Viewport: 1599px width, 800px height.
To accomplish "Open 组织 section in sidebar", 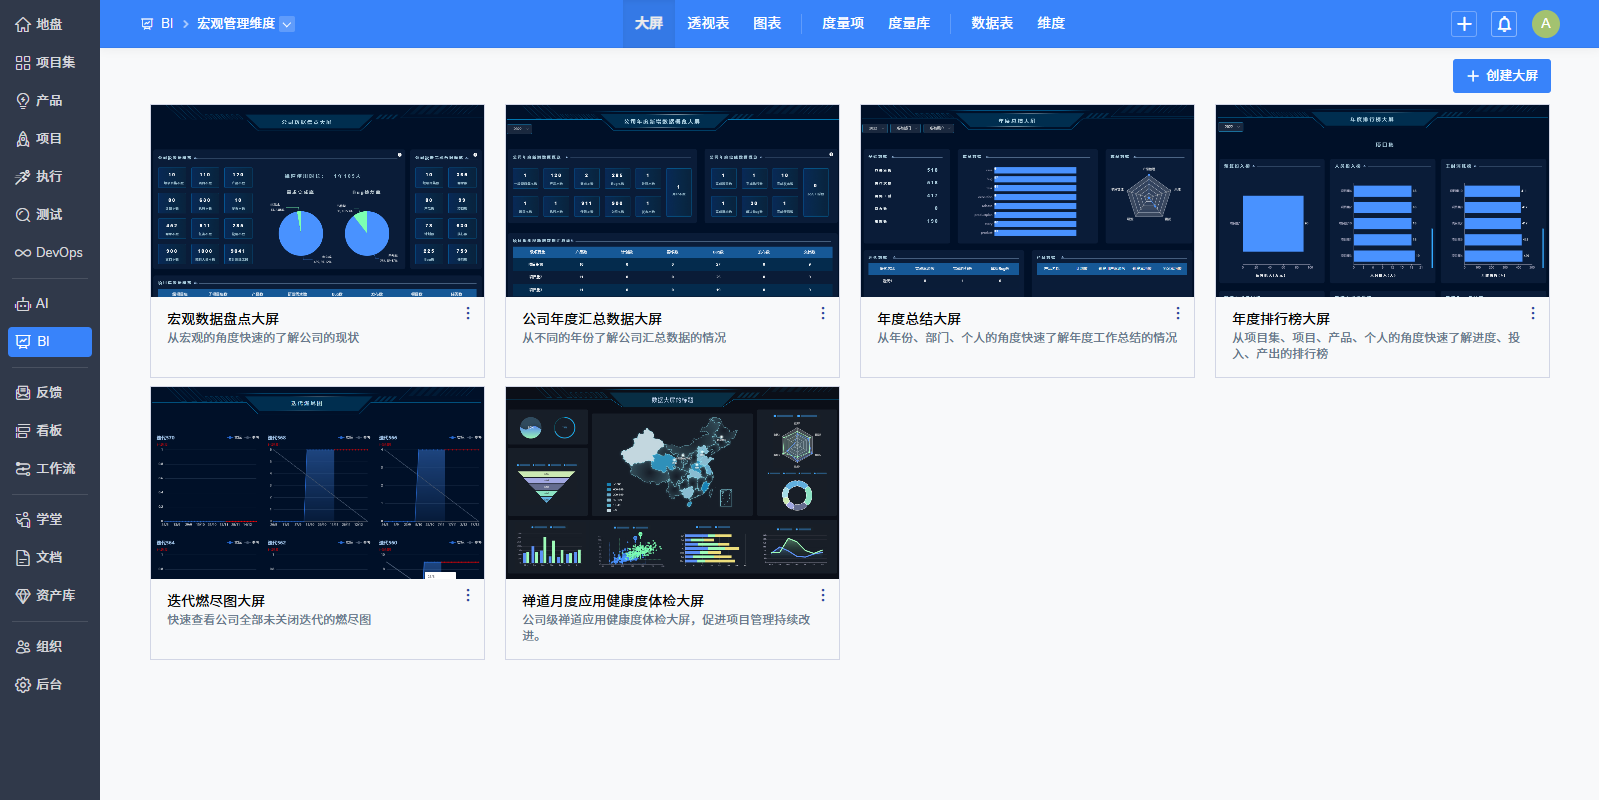I will click(x=50, y=646).
